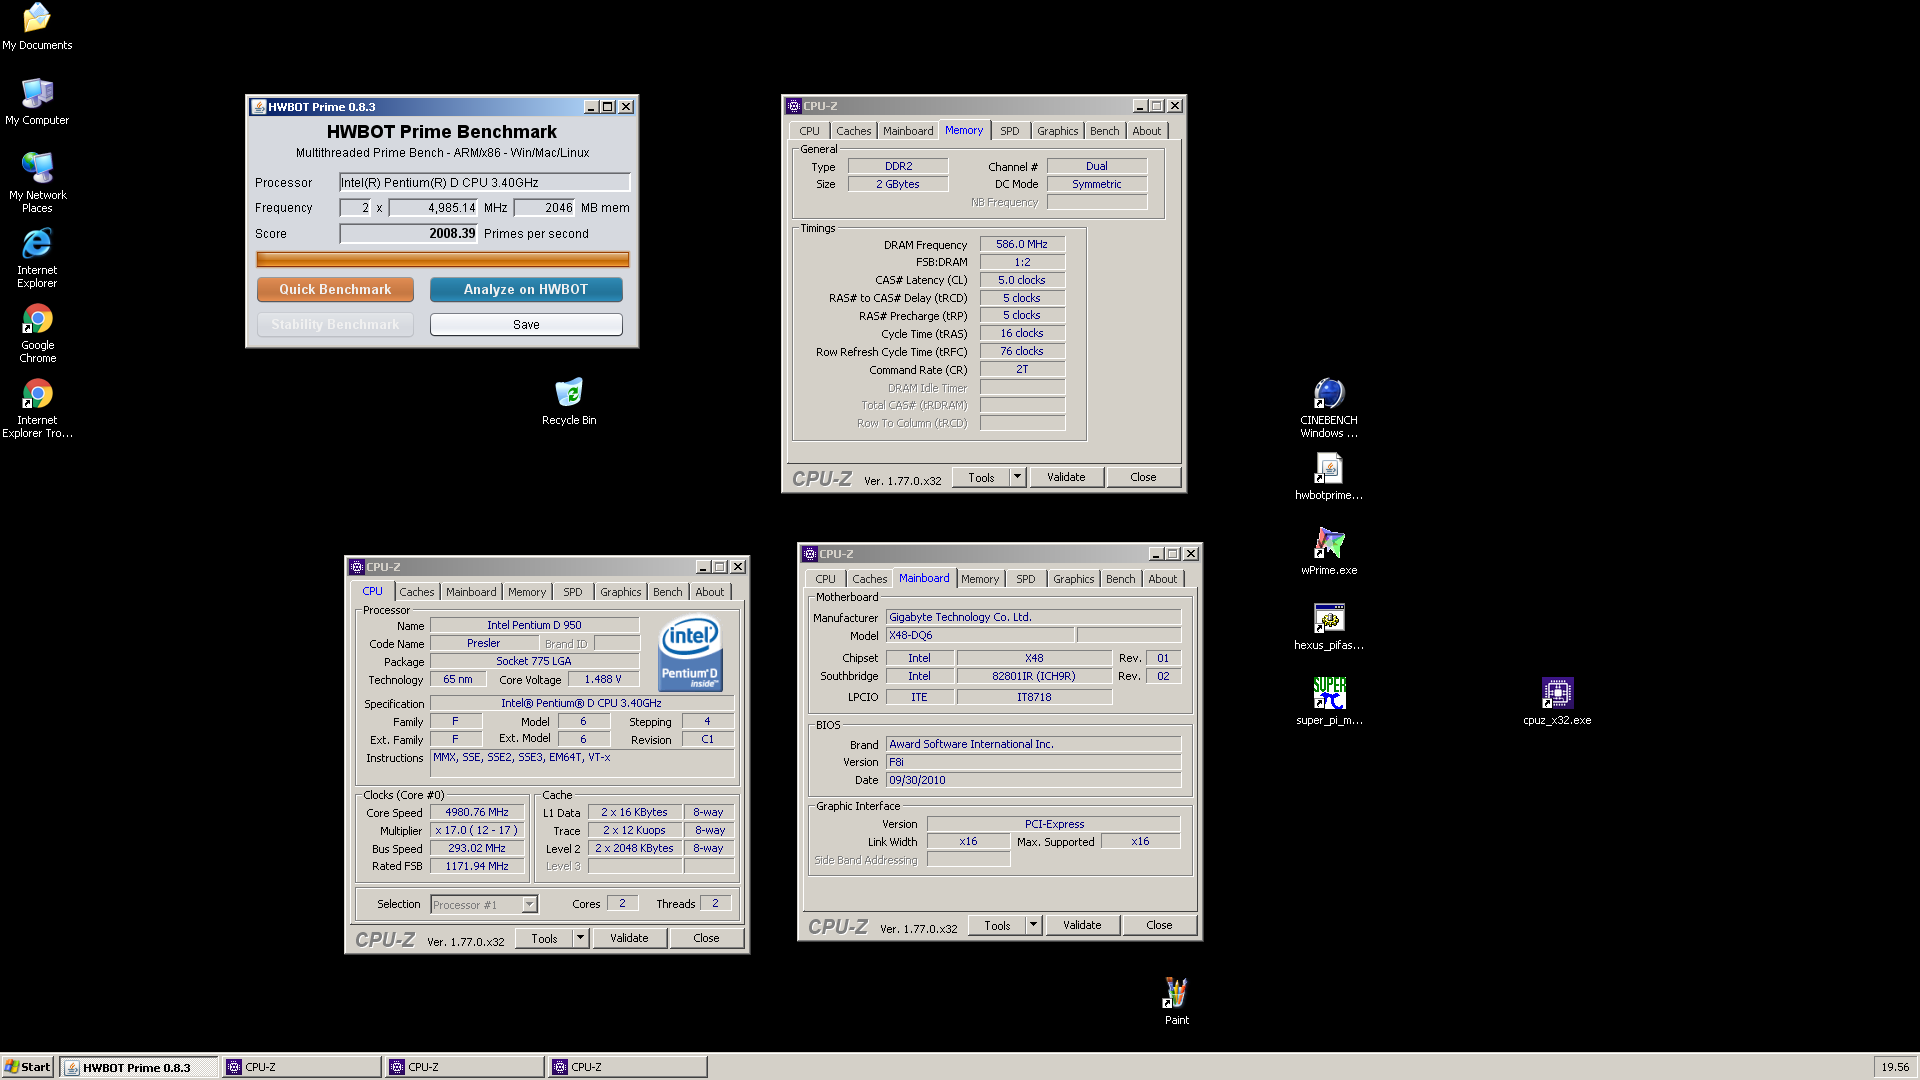Click Close button in Memory CPU-Z window
The width and height of the screenshot is (1920, 1080).
(x=1143, y=477)
